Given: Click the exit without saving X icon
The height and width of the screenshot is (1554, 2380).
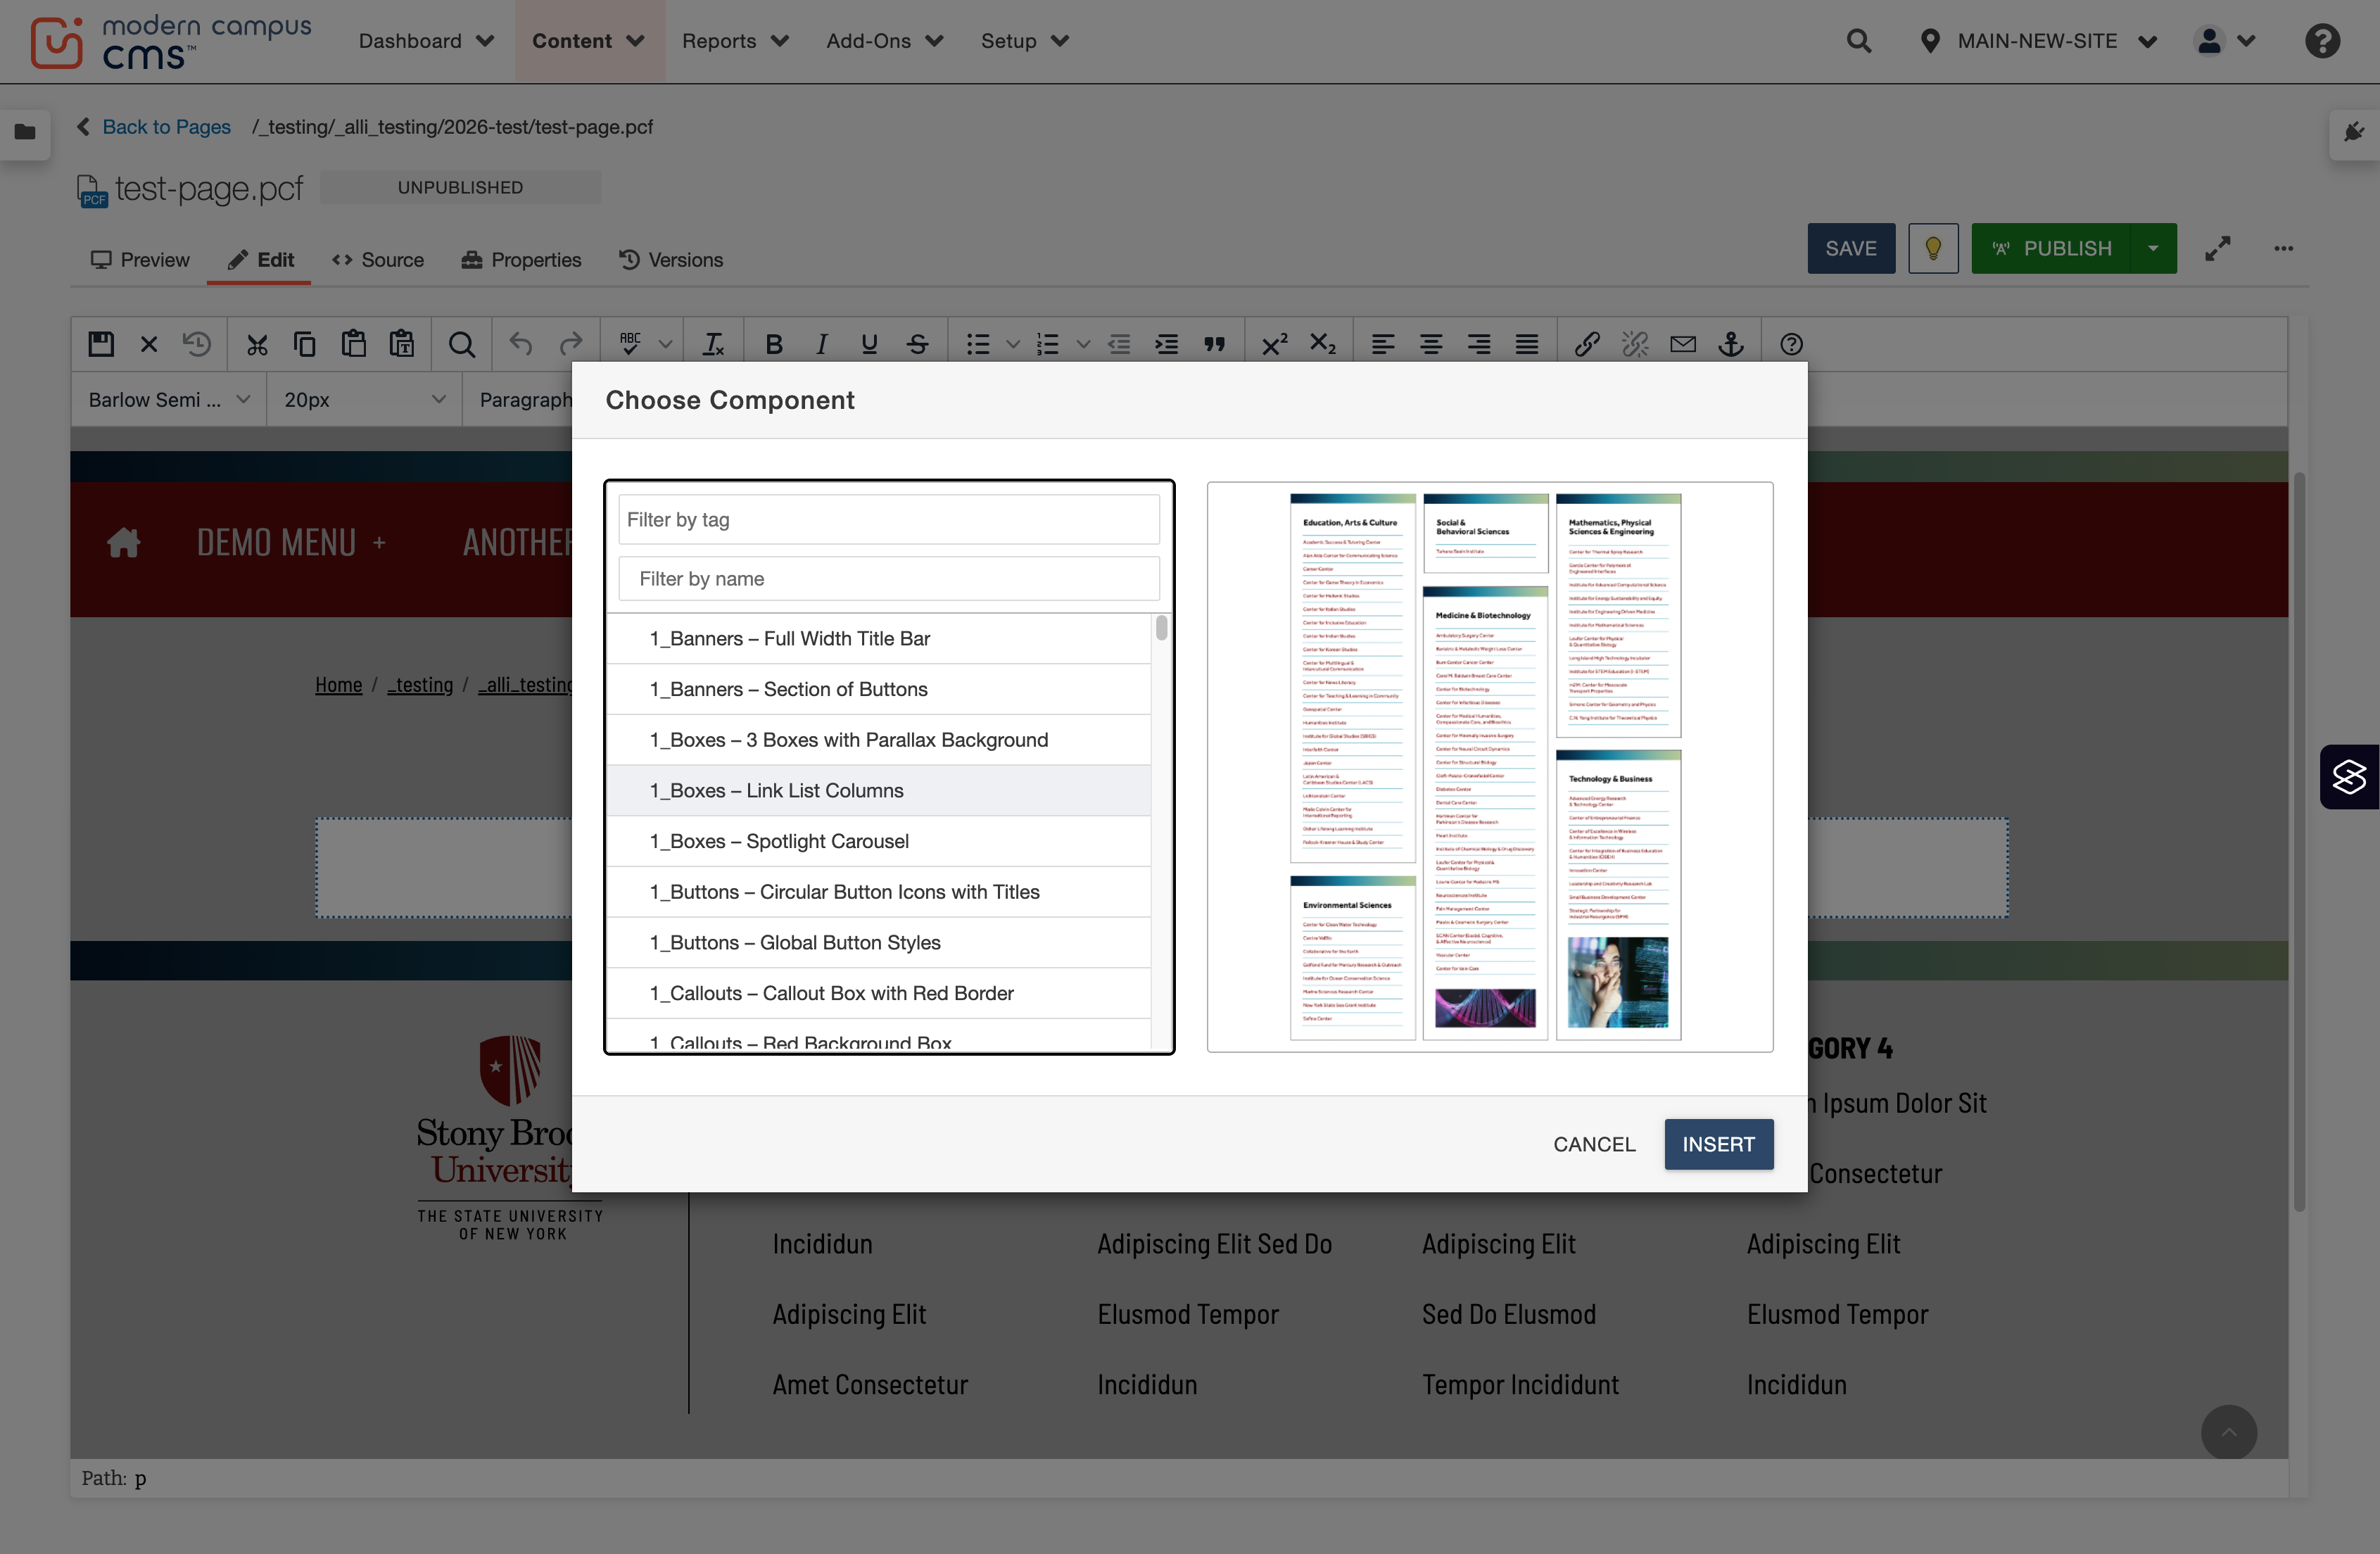Looking at the screenshot, I should pos(149,344).
